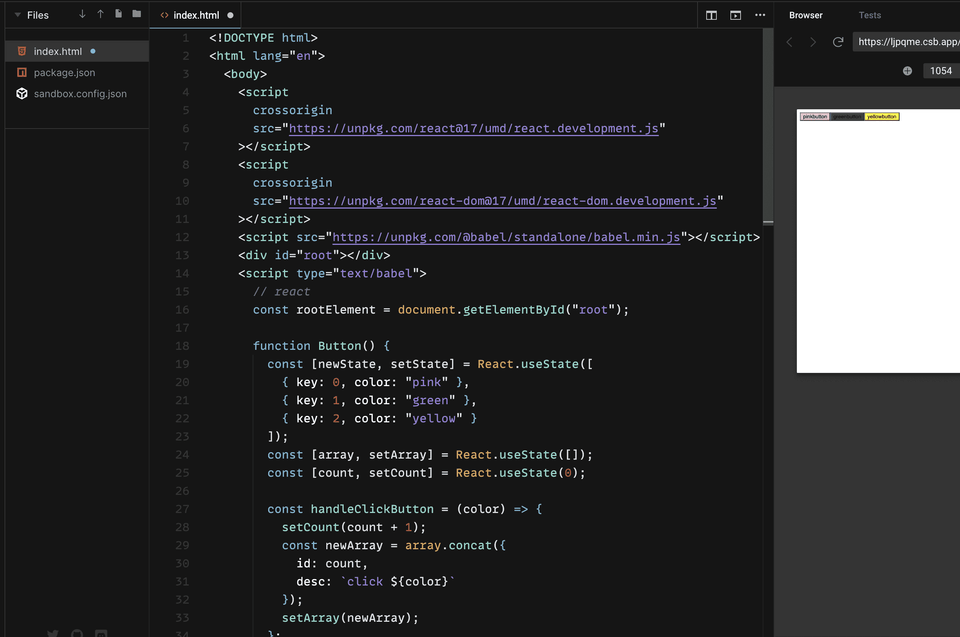Collapse the Files panel triangle
This screenshot has height=637, width=960.
click(x=18, y=15)
